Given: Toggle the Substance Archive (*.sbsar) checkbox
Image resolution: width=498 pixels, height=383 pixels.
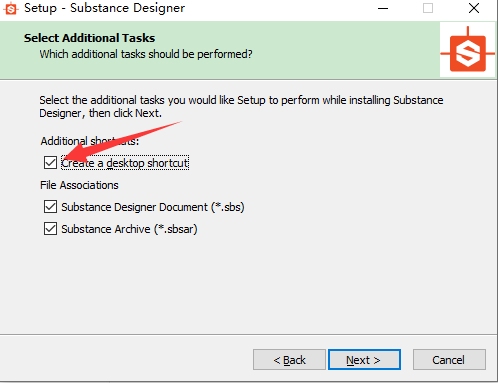Looking at the screenshot, I should pos(50,229).
